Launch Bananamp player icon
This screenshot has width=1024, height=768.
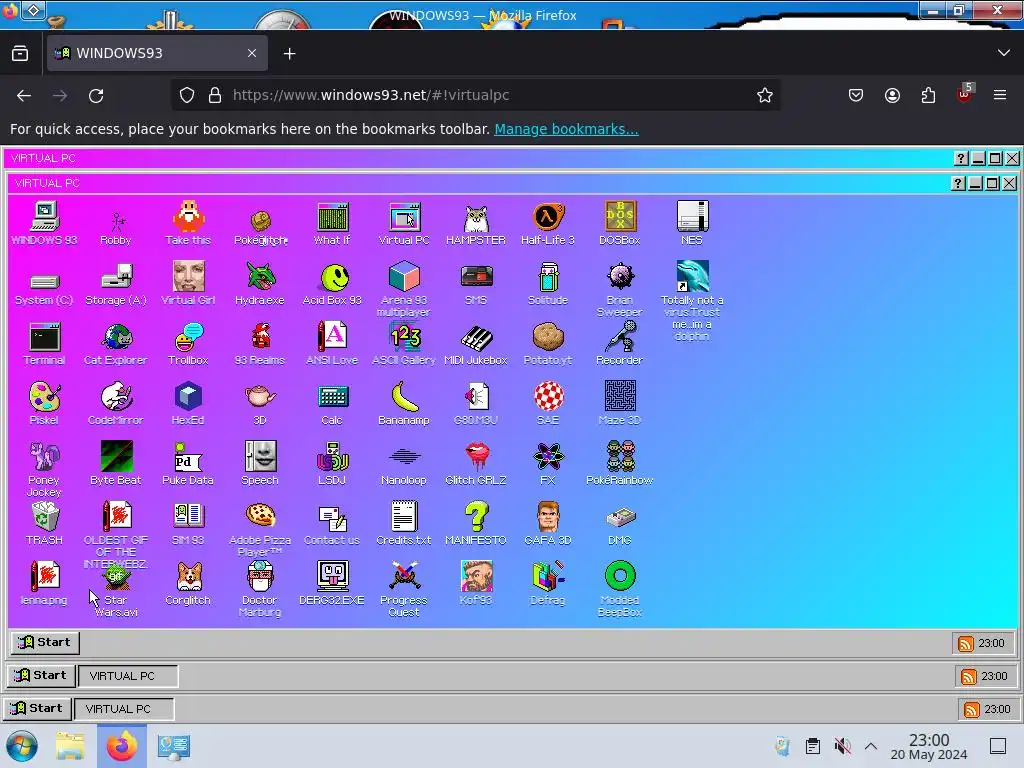pyautogui.click(x=404, y=404)
